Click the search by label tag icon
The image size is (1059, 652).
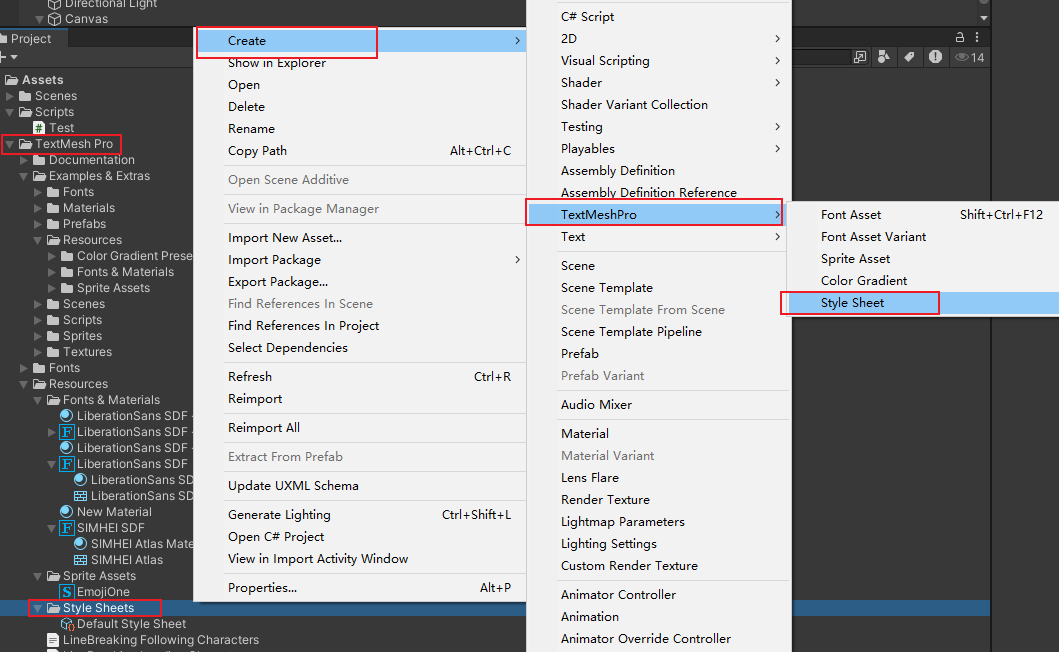pyautogui.click(x=909, y=57)
